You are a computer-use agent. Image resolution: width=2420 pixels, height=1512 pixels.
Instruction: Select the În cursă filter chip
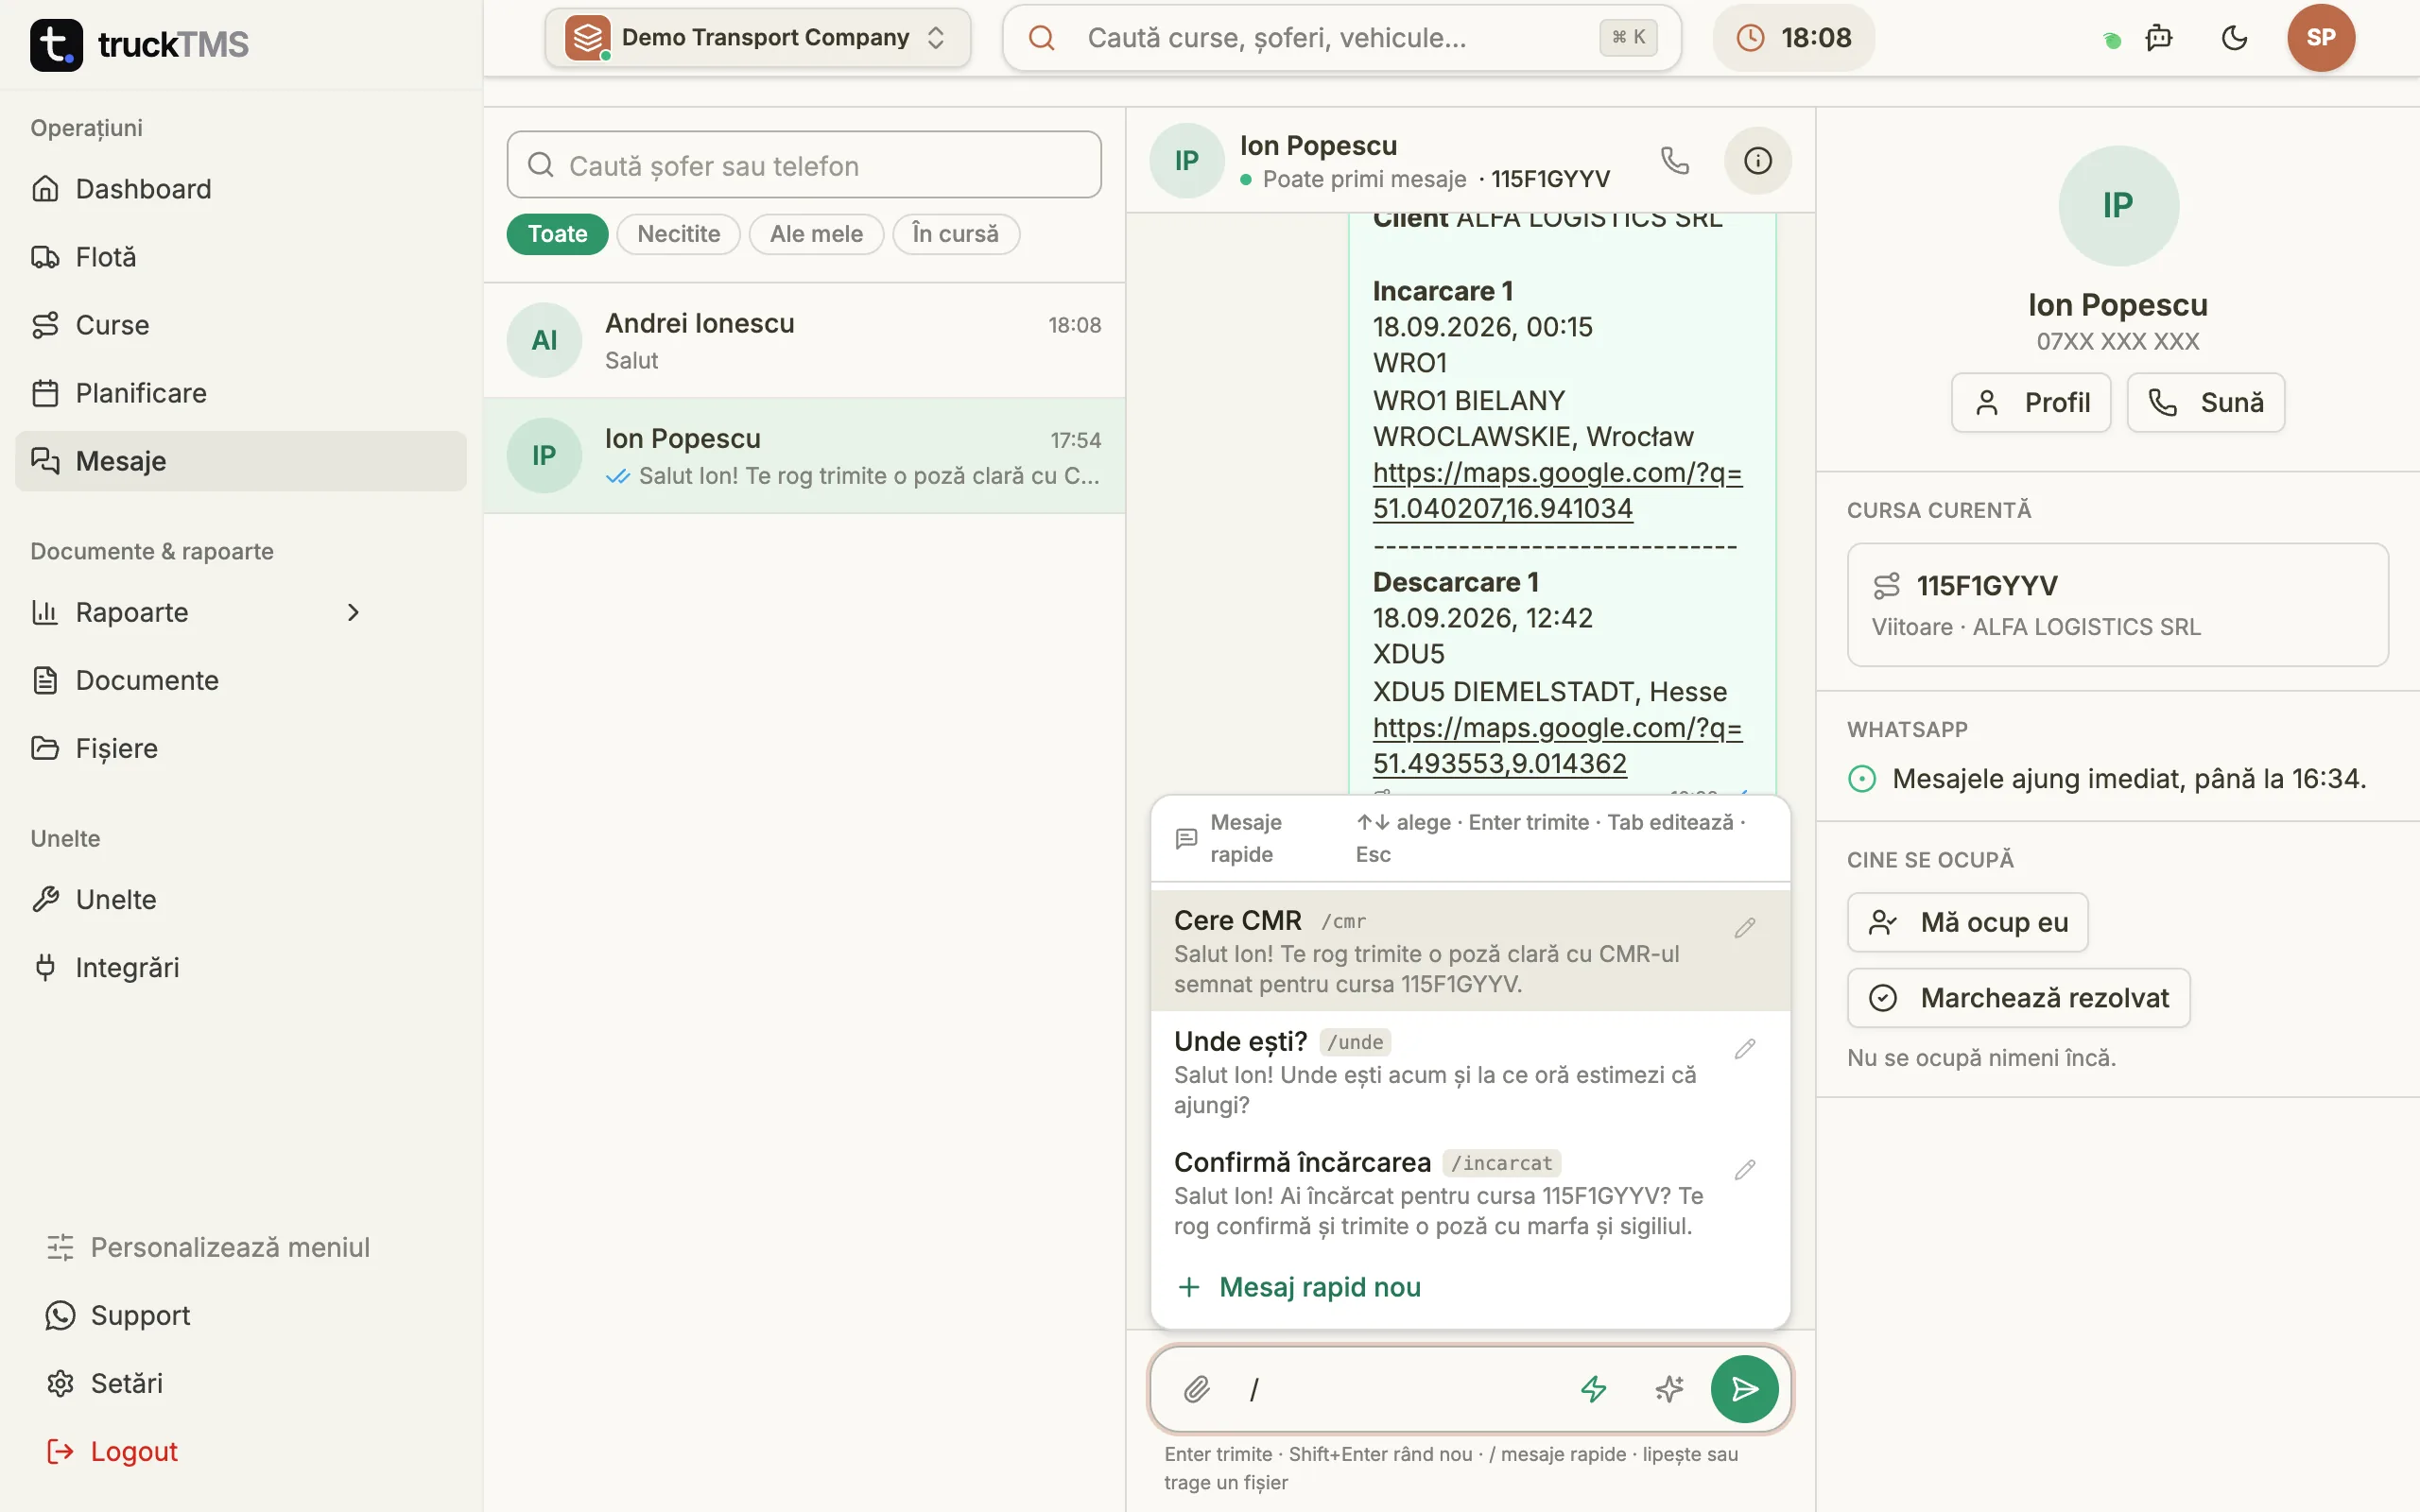(955, 234)
